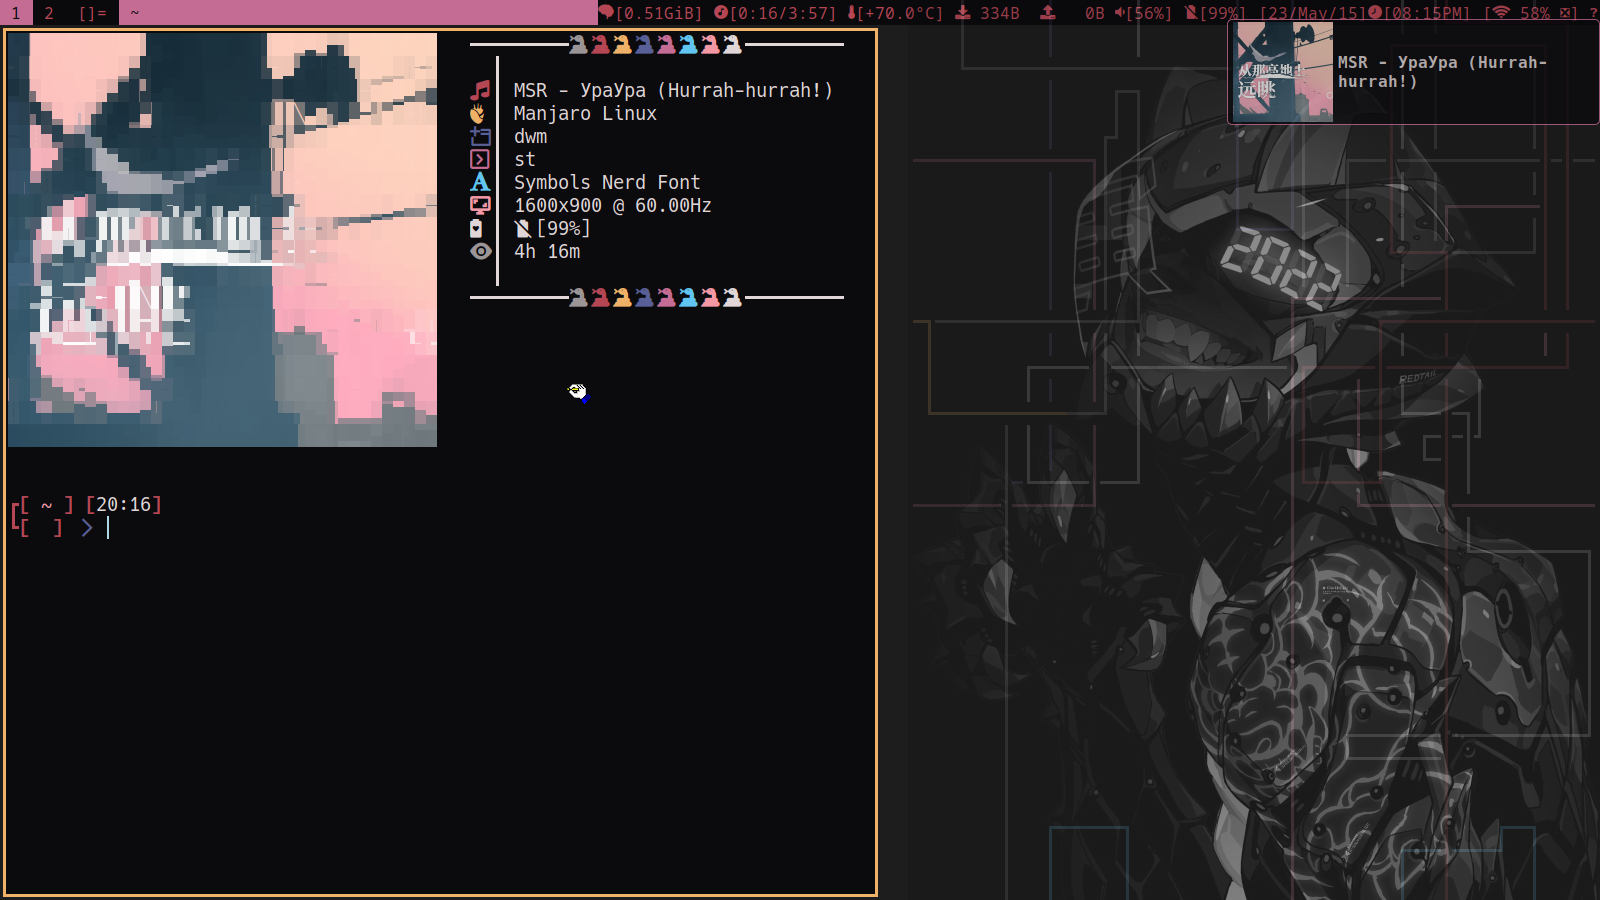This screenshot has height=900, width=1600.
Task: Click the yellow duck in top color row
Action: pos(622,44)
